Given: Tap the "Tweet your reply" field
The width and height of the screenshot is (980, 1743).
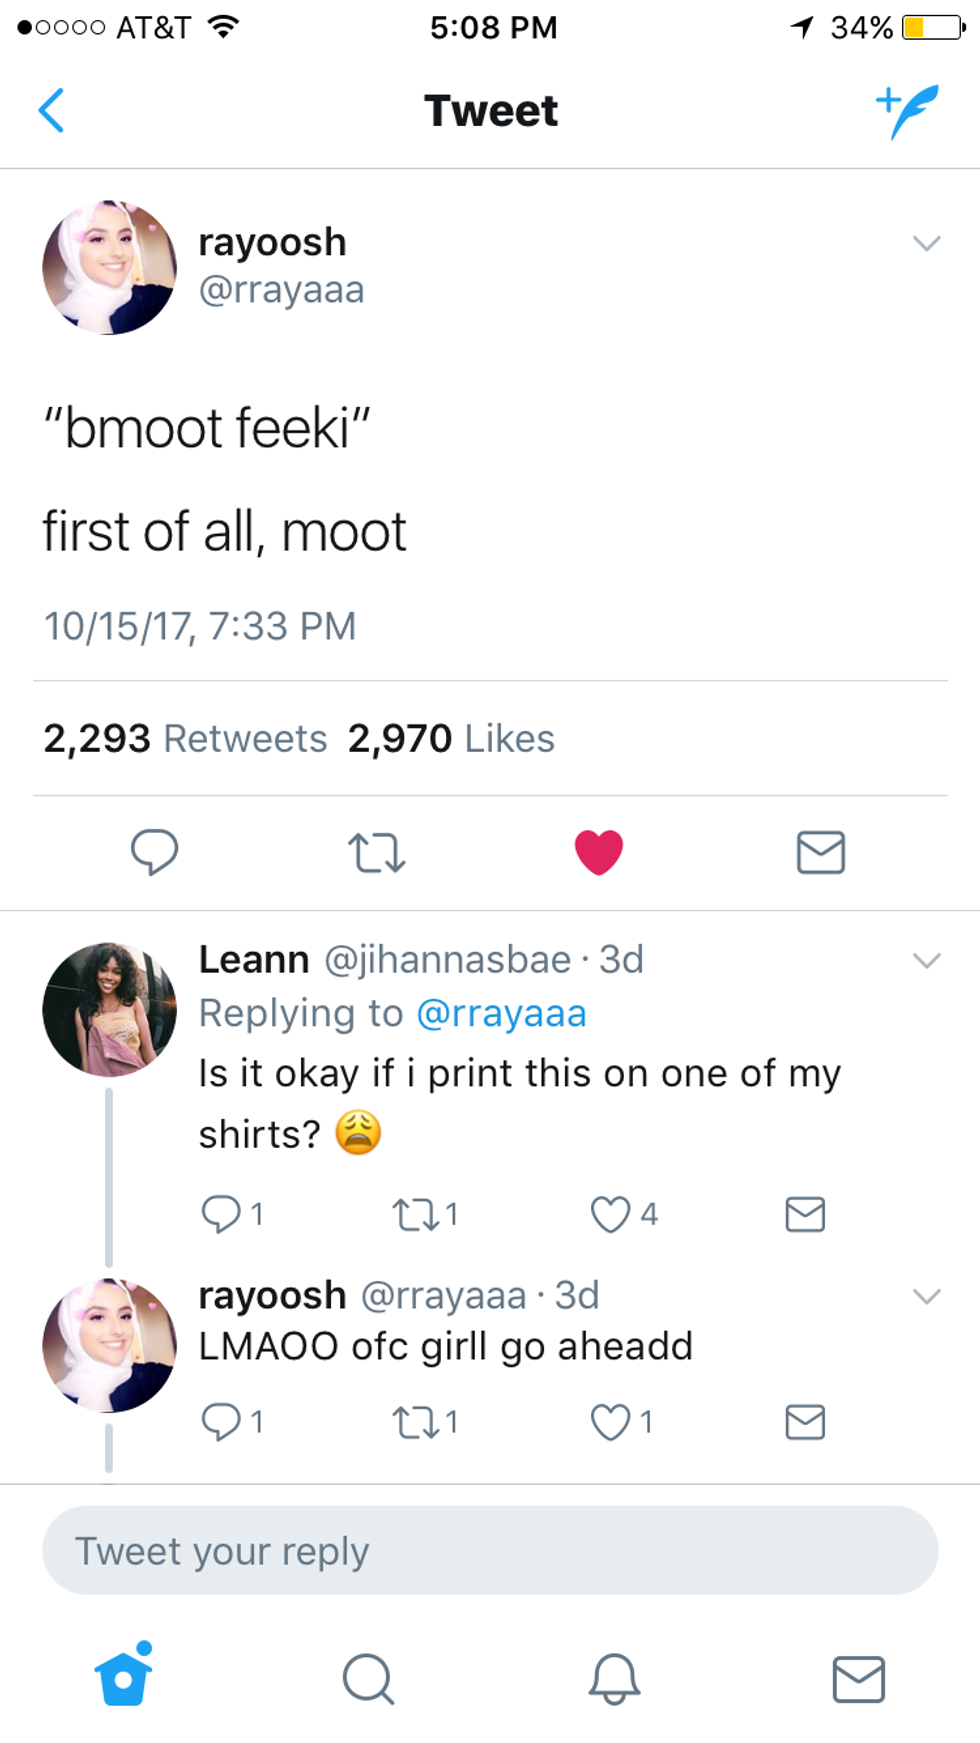Looking at the screenshot, I should (490, 1551).
